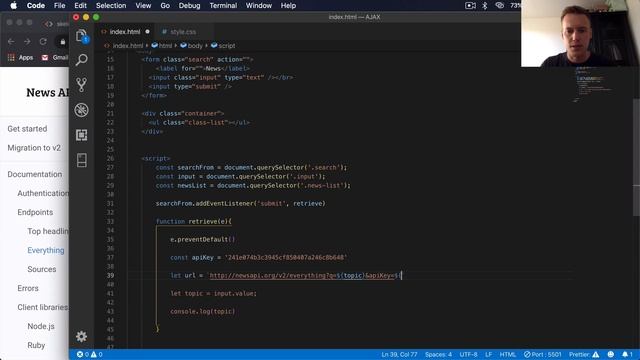The width and height of the screenshot is (640, 360).
Task: Click the script breadcrumb segment
Action: coord(223,46)
